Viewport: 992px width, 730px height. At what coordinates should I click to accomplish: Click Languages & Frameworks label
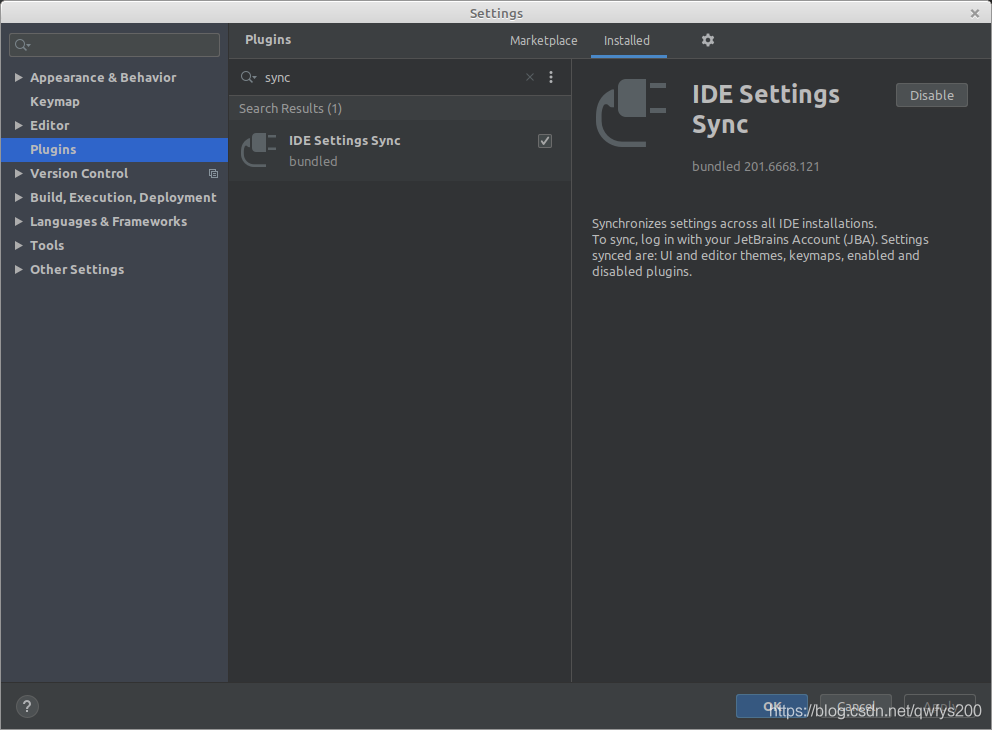(x=109, y=221)
